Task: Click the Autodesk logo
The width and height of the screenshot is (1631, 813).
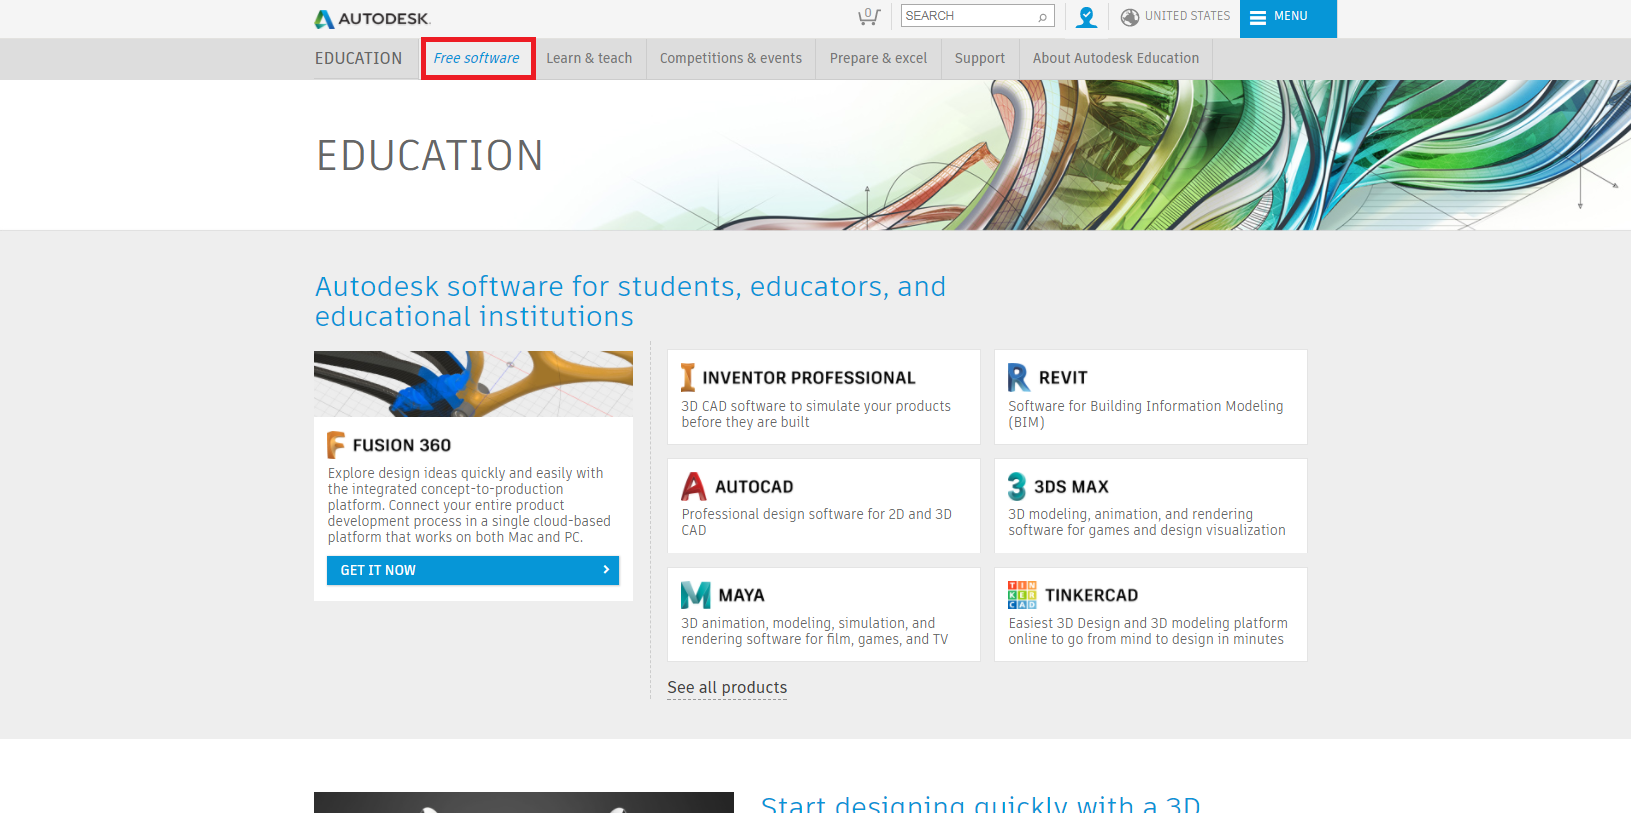Action: click(372, 19)
